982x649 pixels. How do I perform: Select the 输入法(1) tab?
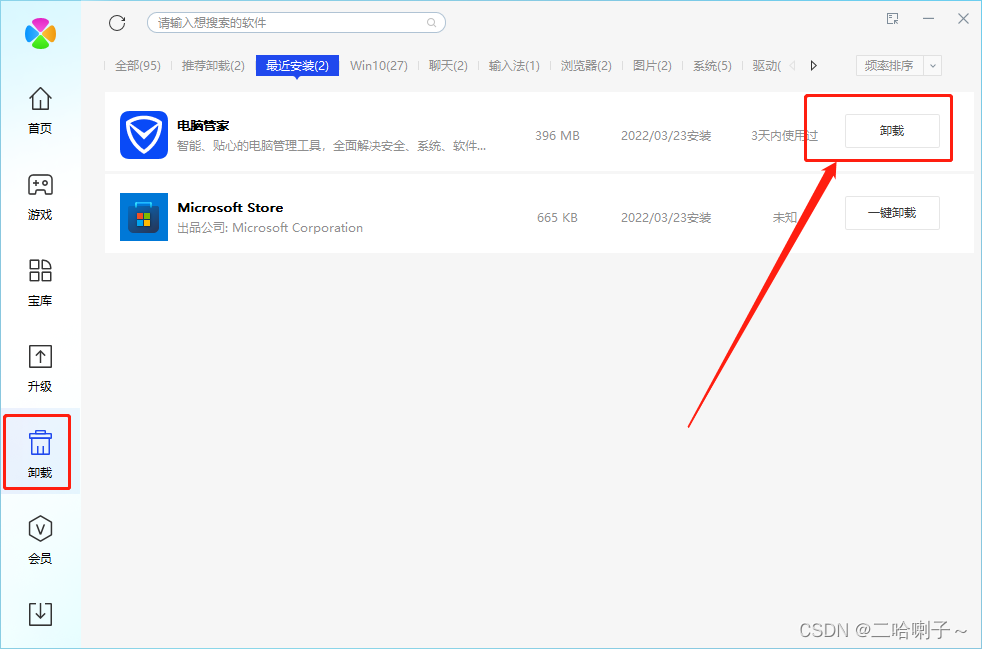514,66
